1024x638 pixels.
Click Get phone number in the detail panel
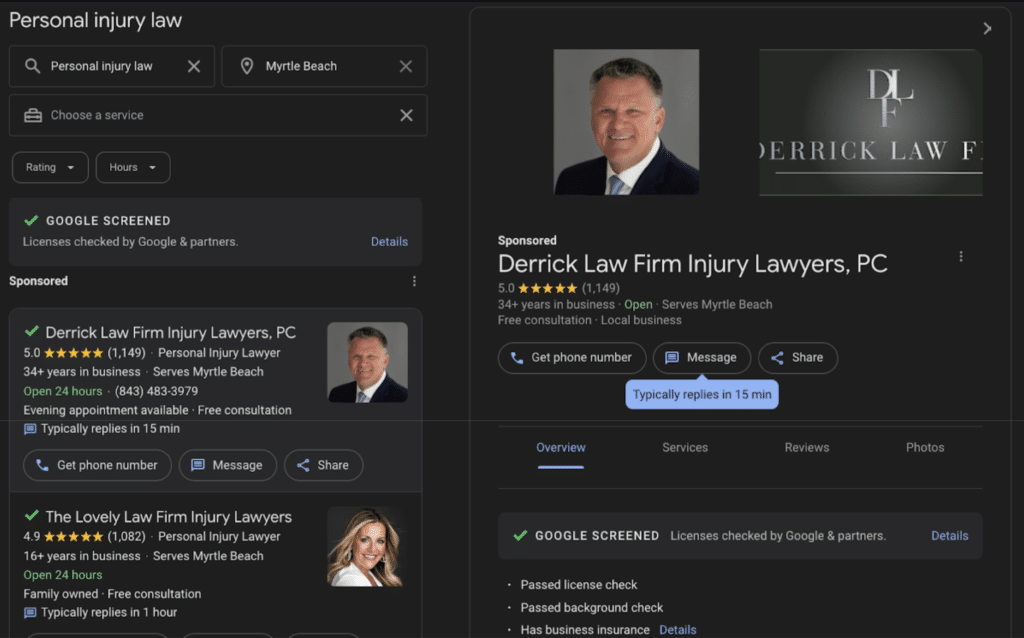572,358
